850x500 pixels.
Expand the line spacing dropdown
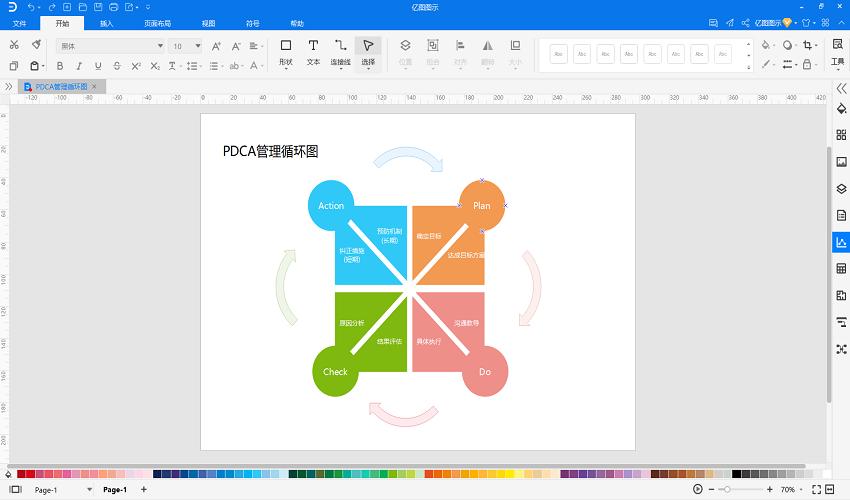200,66
